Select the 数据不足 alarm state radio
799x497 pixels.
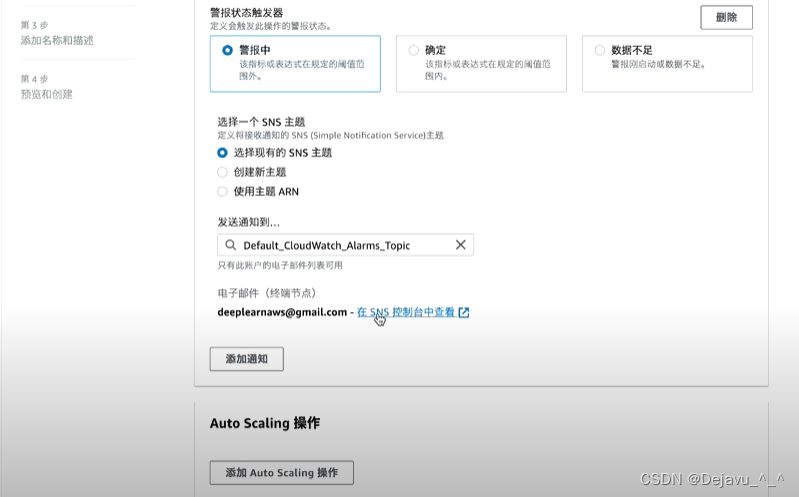[x=600, y=50]
